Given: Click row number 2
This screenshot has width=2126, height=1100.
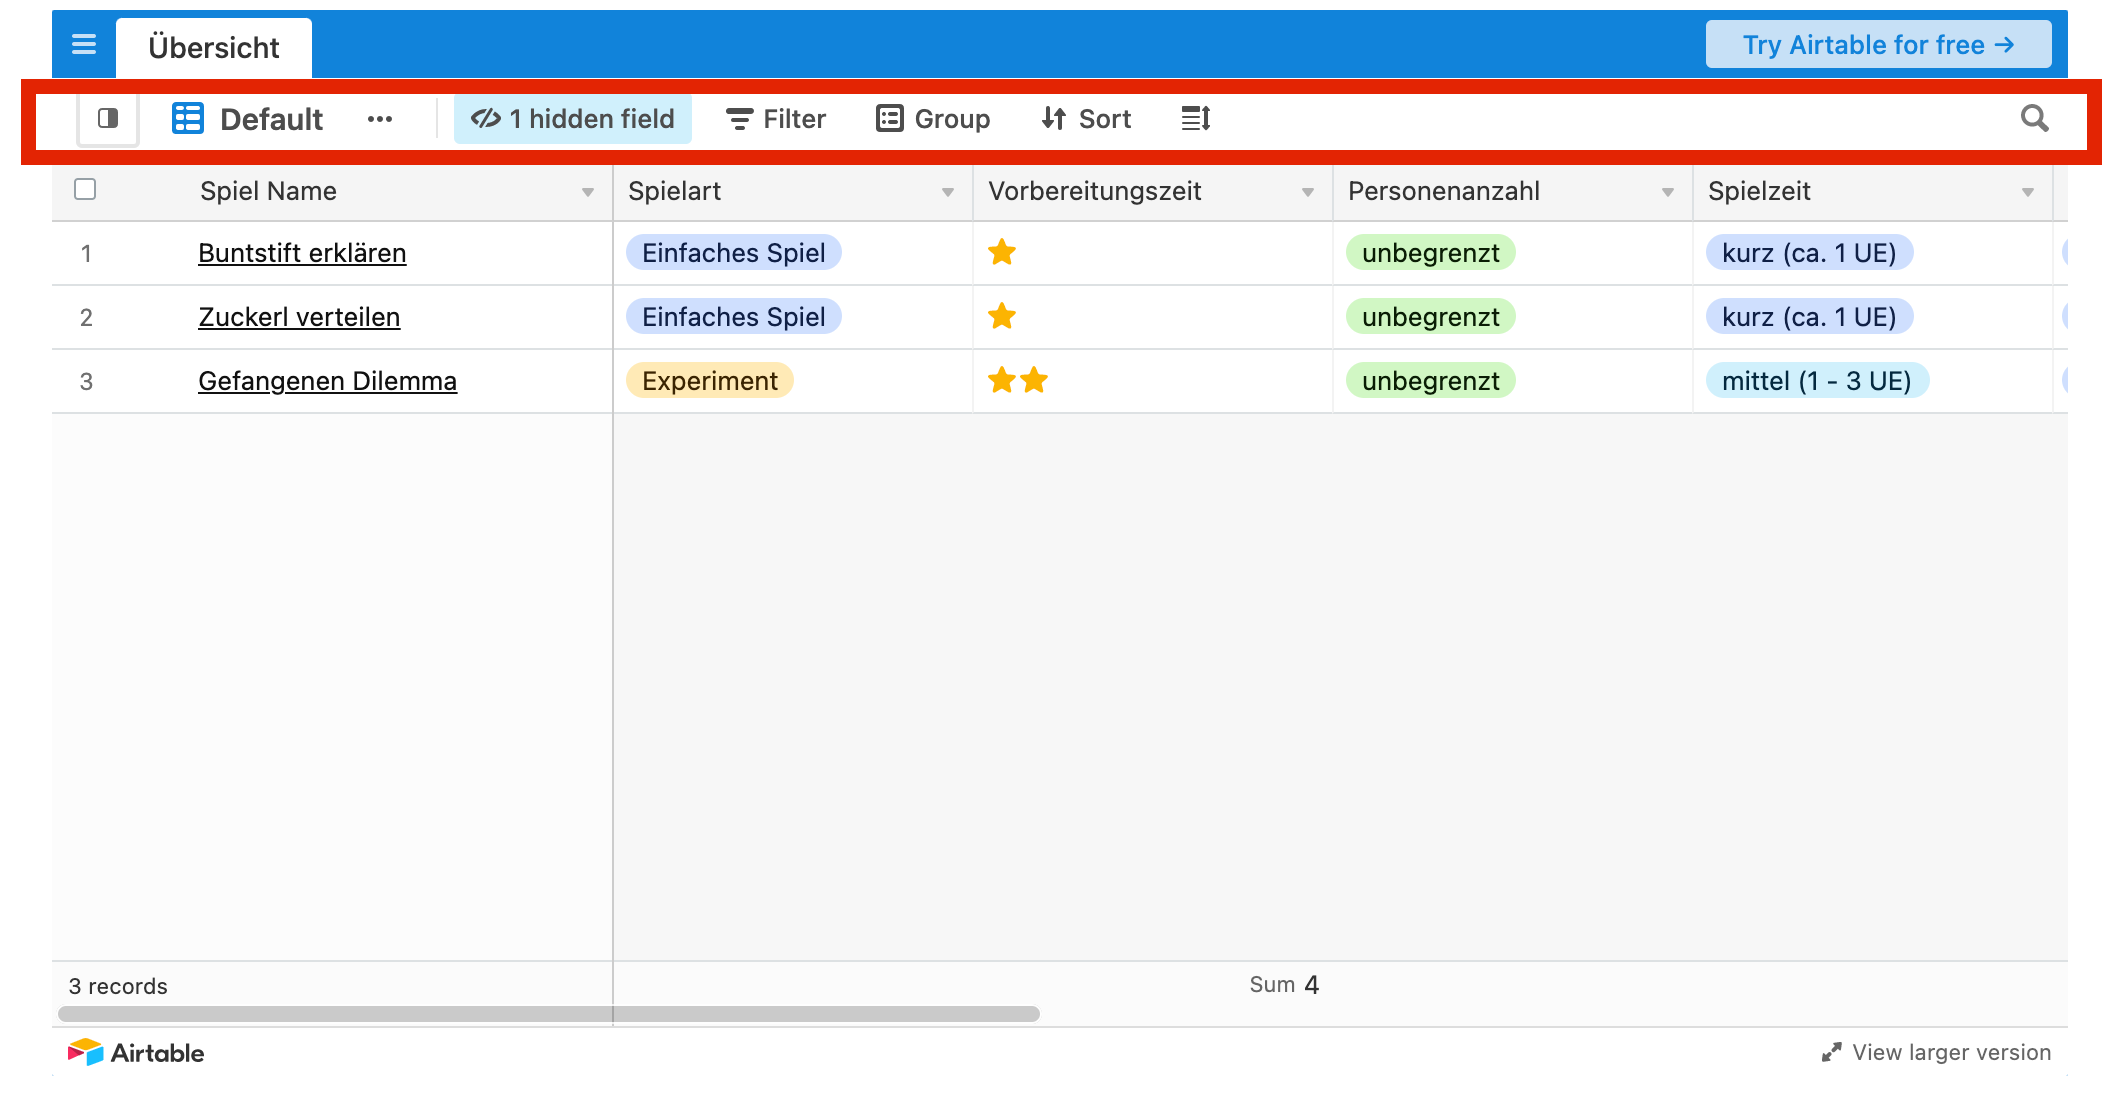Looking at the screenshot, I should pyautogui.click(x=86, y=318).
